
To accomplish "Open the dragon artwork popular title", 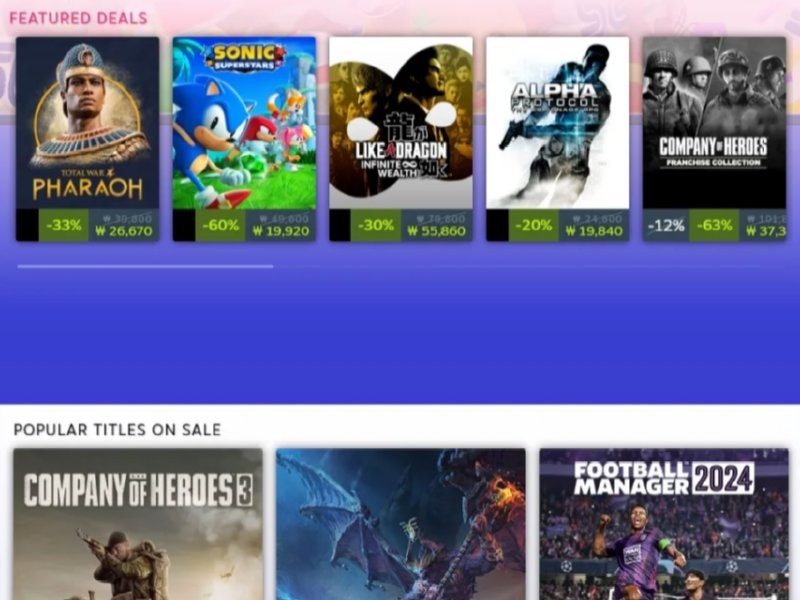I will pyautogui.click(x=401, y=524).
